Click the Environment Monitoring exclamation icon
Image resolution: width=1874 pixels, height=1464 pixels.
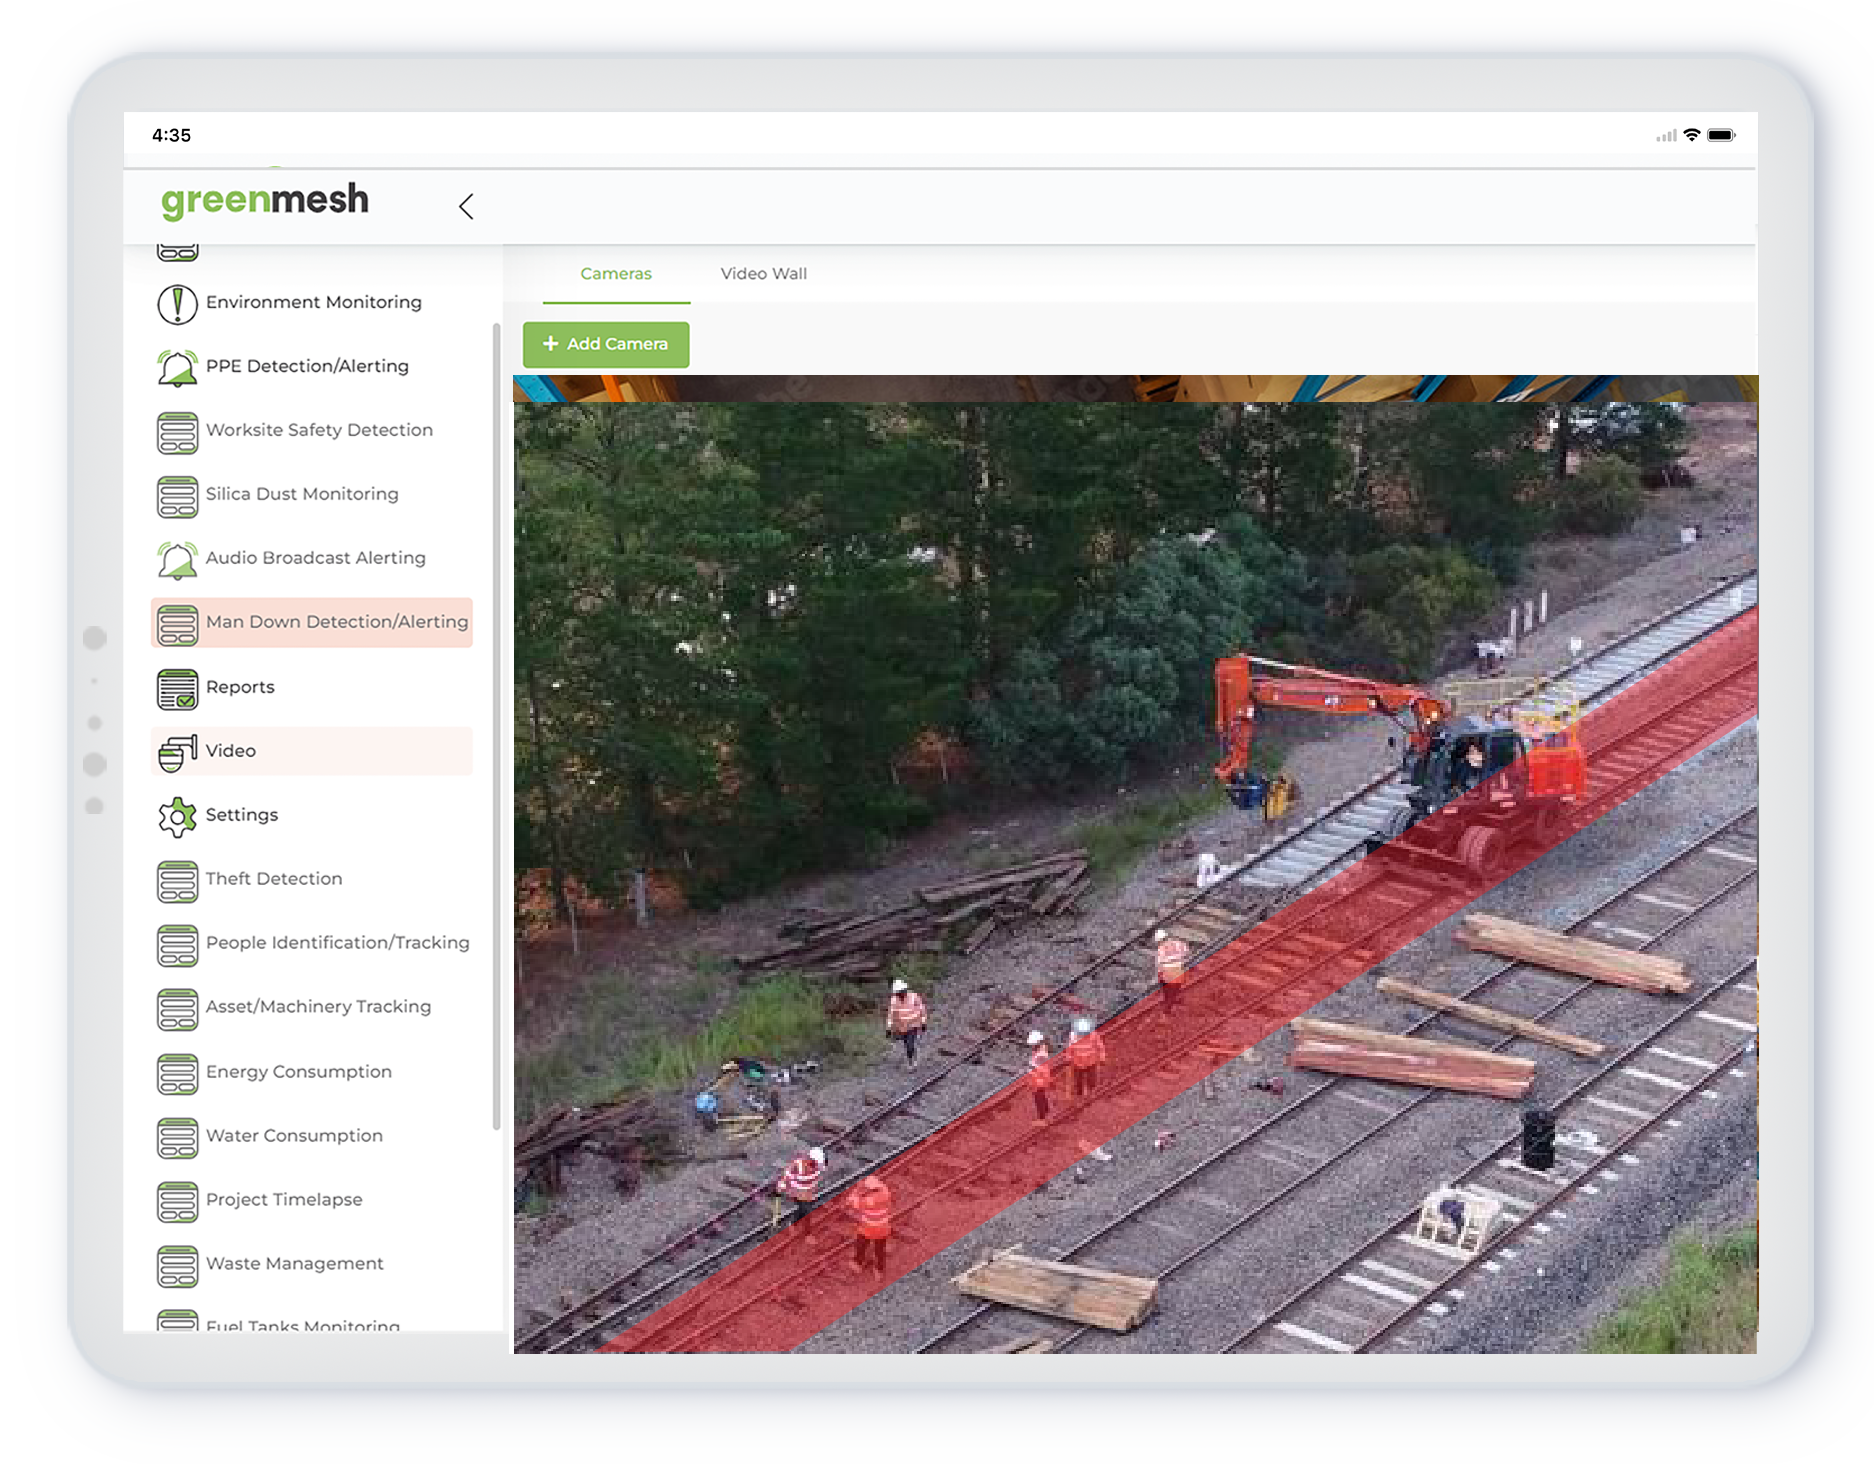click(x=177, y=304)
